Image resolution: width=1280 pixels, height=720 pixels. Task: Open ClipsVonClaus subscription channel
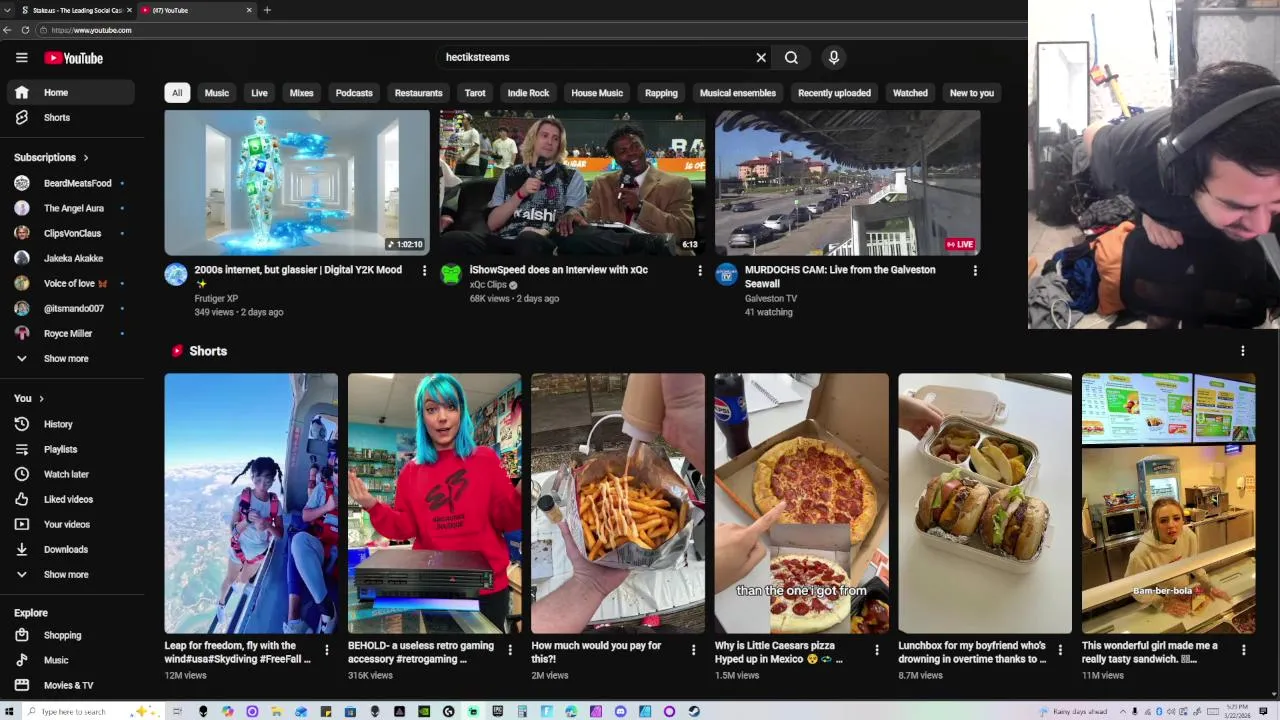pos(69,233)
